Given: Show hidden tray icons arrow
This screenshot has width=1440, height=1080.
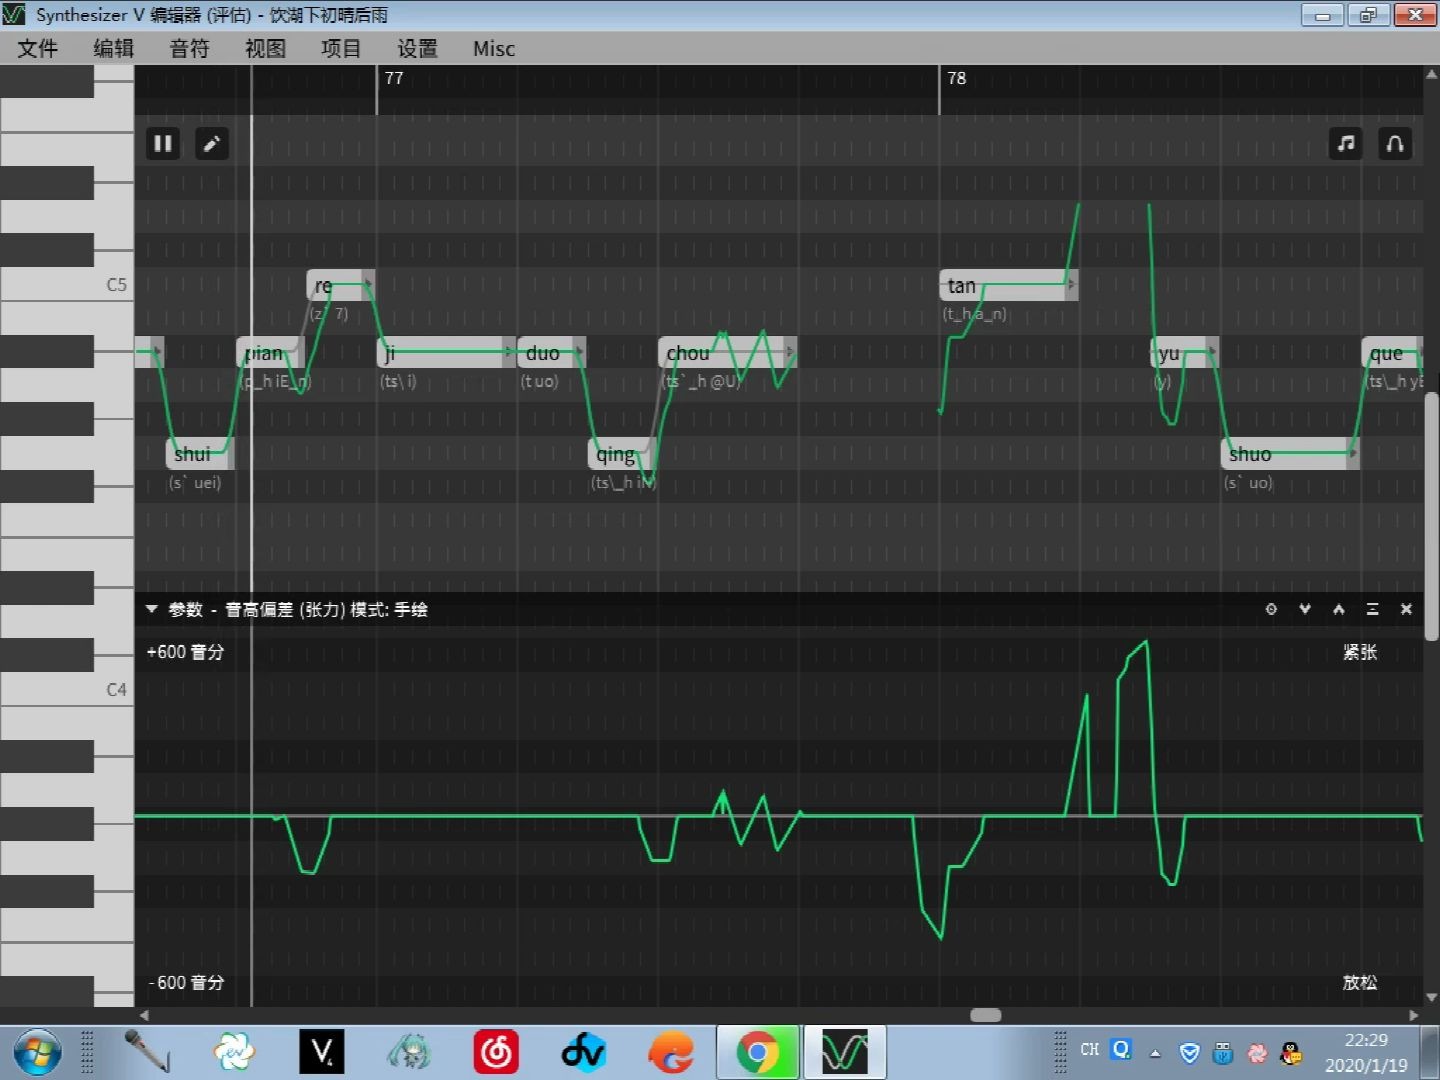Looking at the screenshot, I should [1155, 1053].
